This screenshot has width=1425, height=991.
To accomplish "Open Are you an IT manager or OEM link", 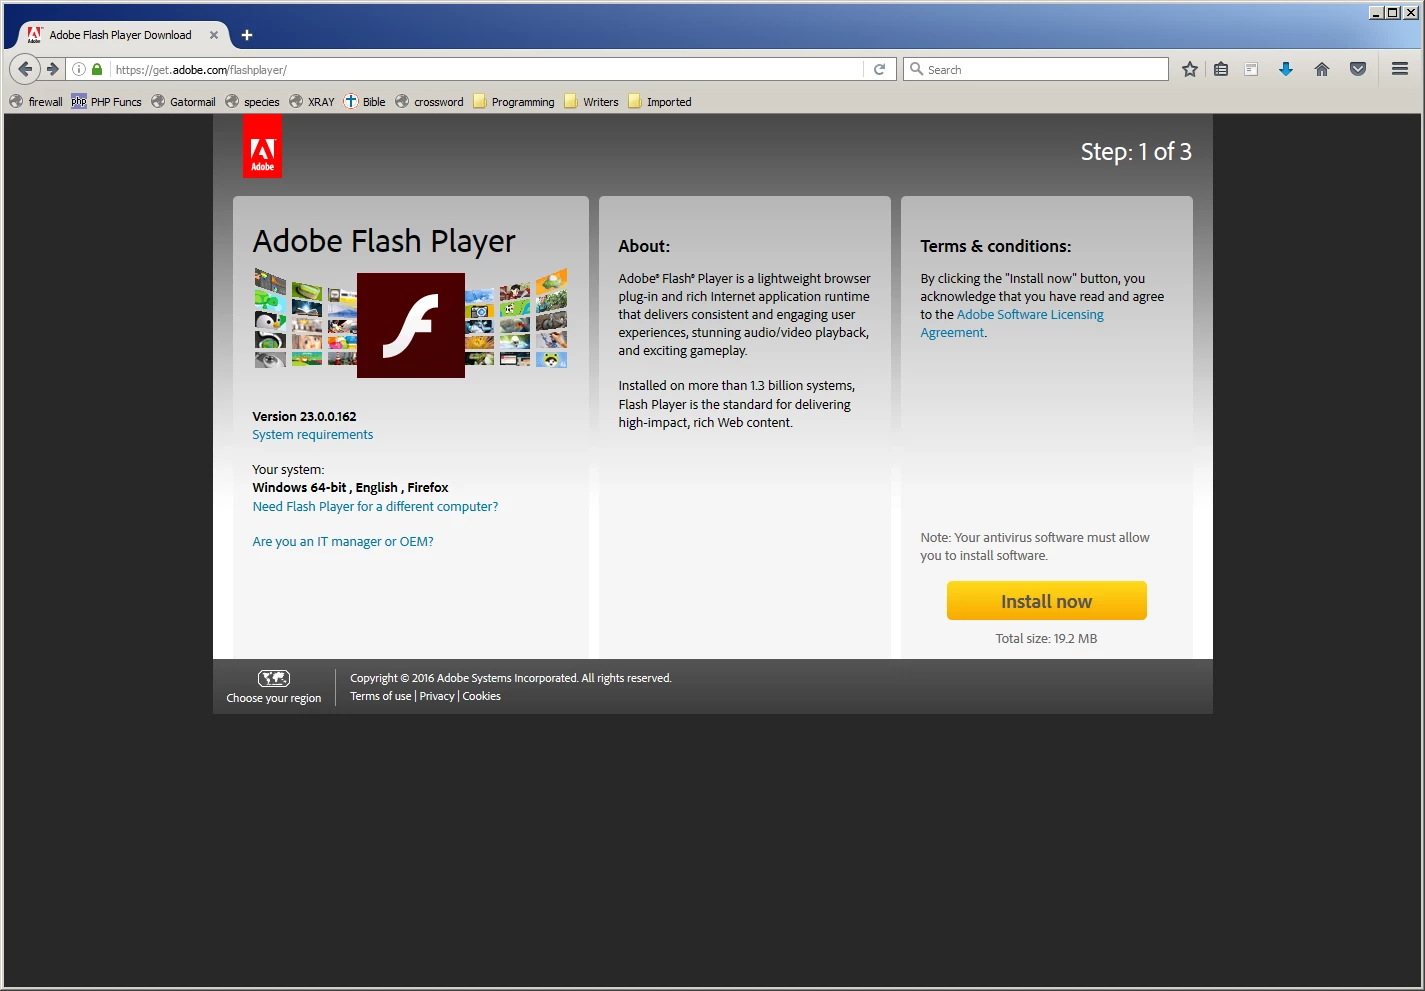I will (343, 542).
